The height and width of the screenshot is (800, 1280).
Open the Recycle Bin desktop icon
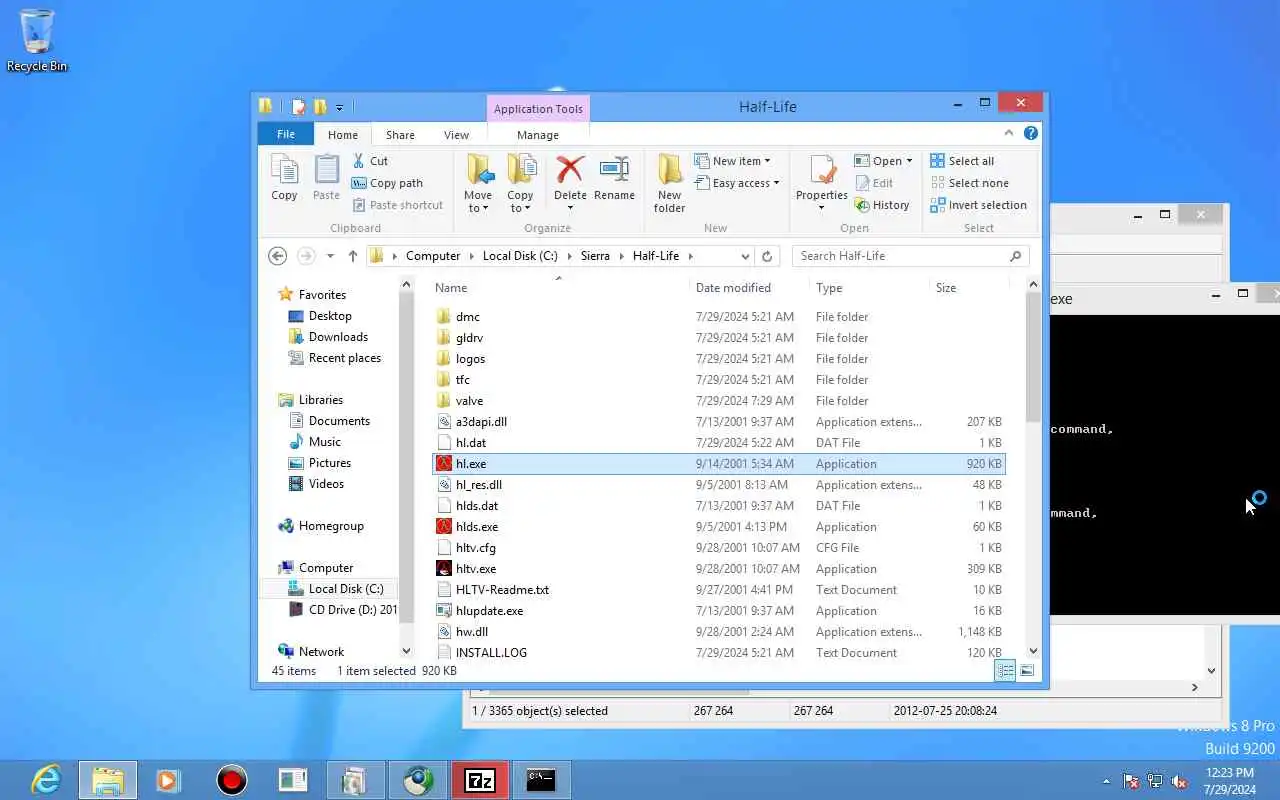point(37,41)
